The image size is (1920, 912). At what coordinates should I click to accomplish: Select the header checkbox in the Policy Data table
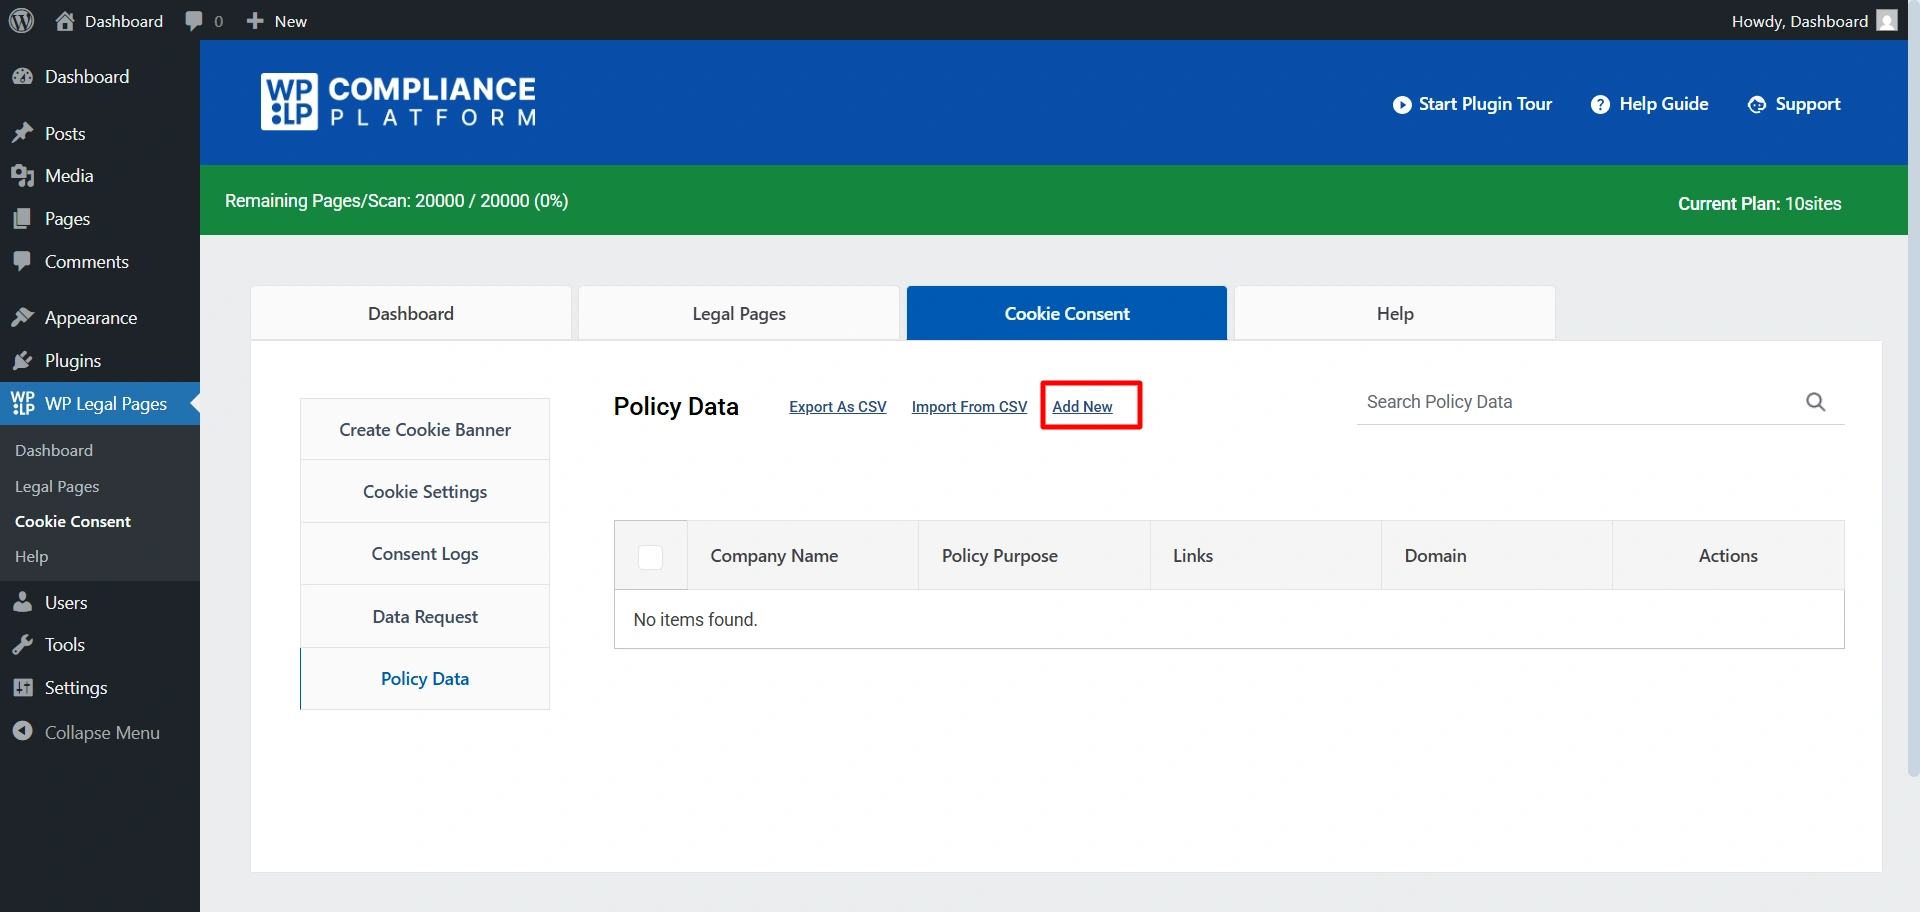pyautogui.click(x=651, y=557)
